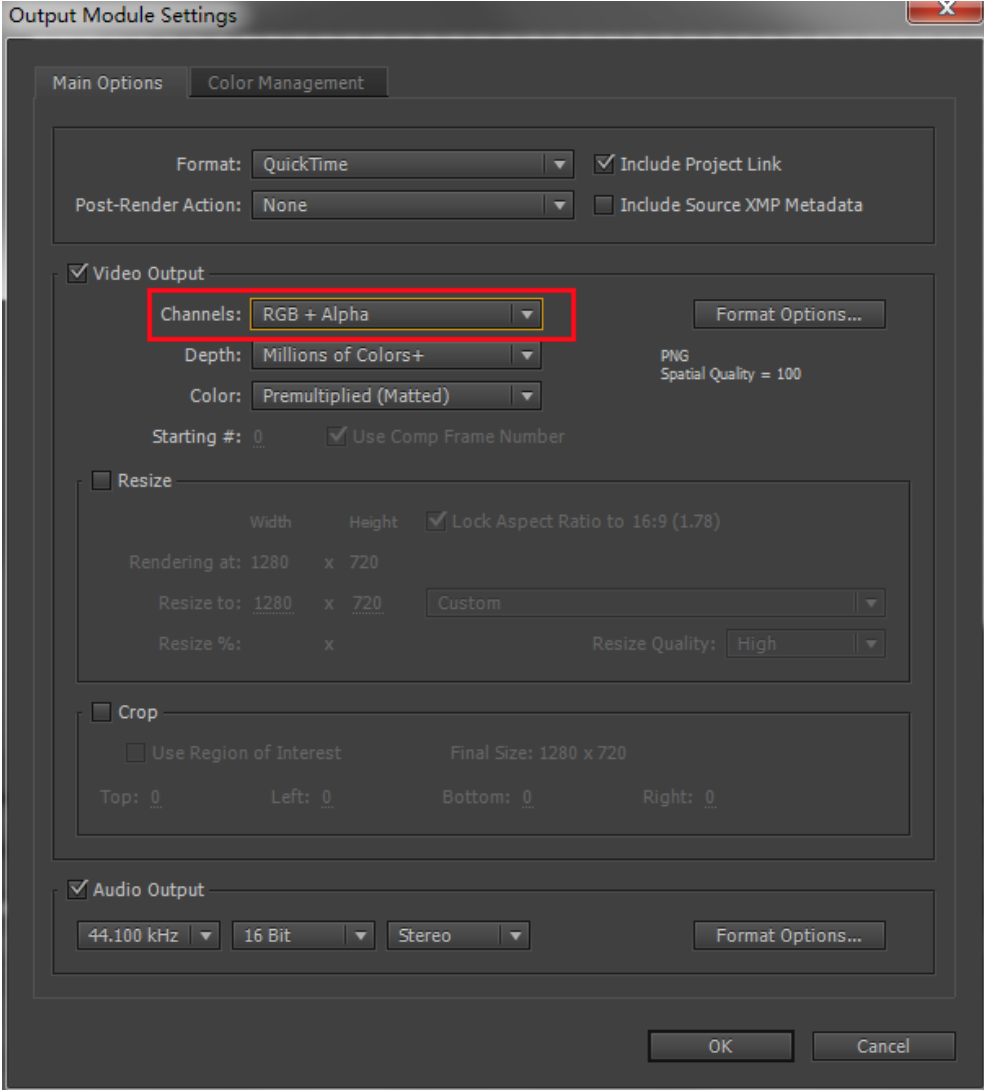Enable the Resize checkbox
This screenshot has width=984, height=1090.
pos(102,481)
